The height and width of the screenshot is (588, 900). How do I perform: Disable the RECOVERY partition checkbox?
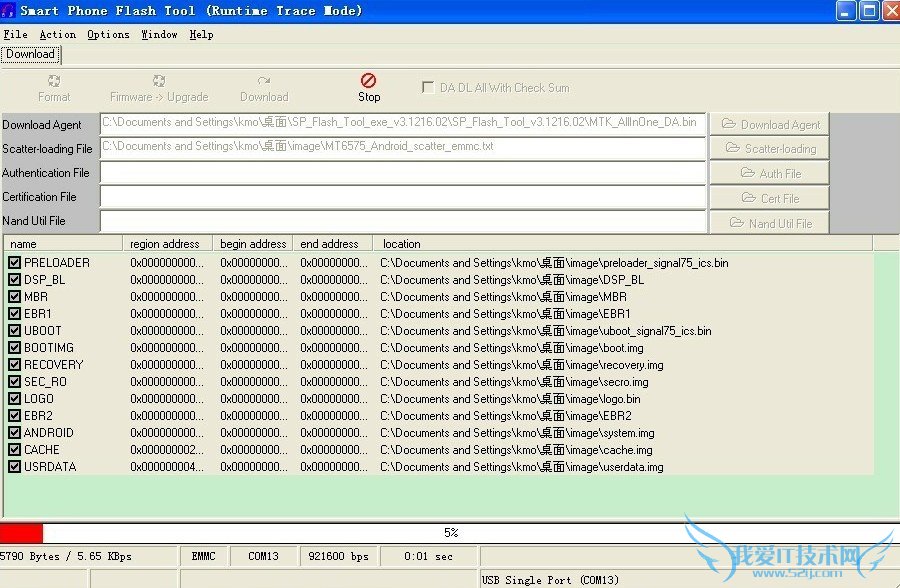coord(15,365)
